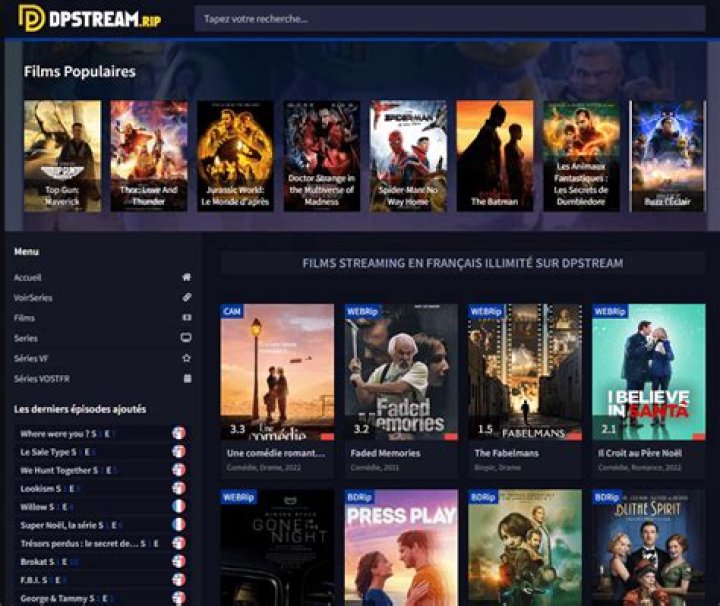
Task: Open the 'Where were you?' episode link
Action: (67, 434)
